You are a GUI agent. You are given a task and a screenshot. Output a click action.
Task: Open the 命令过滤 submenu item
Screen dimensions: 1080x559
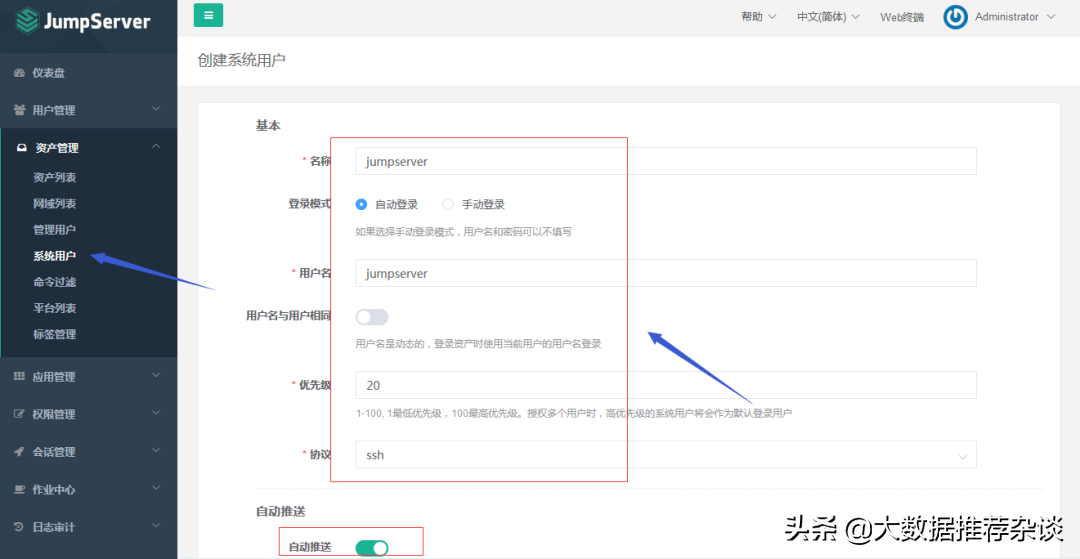pyautogui.click(x=55, y=282)
